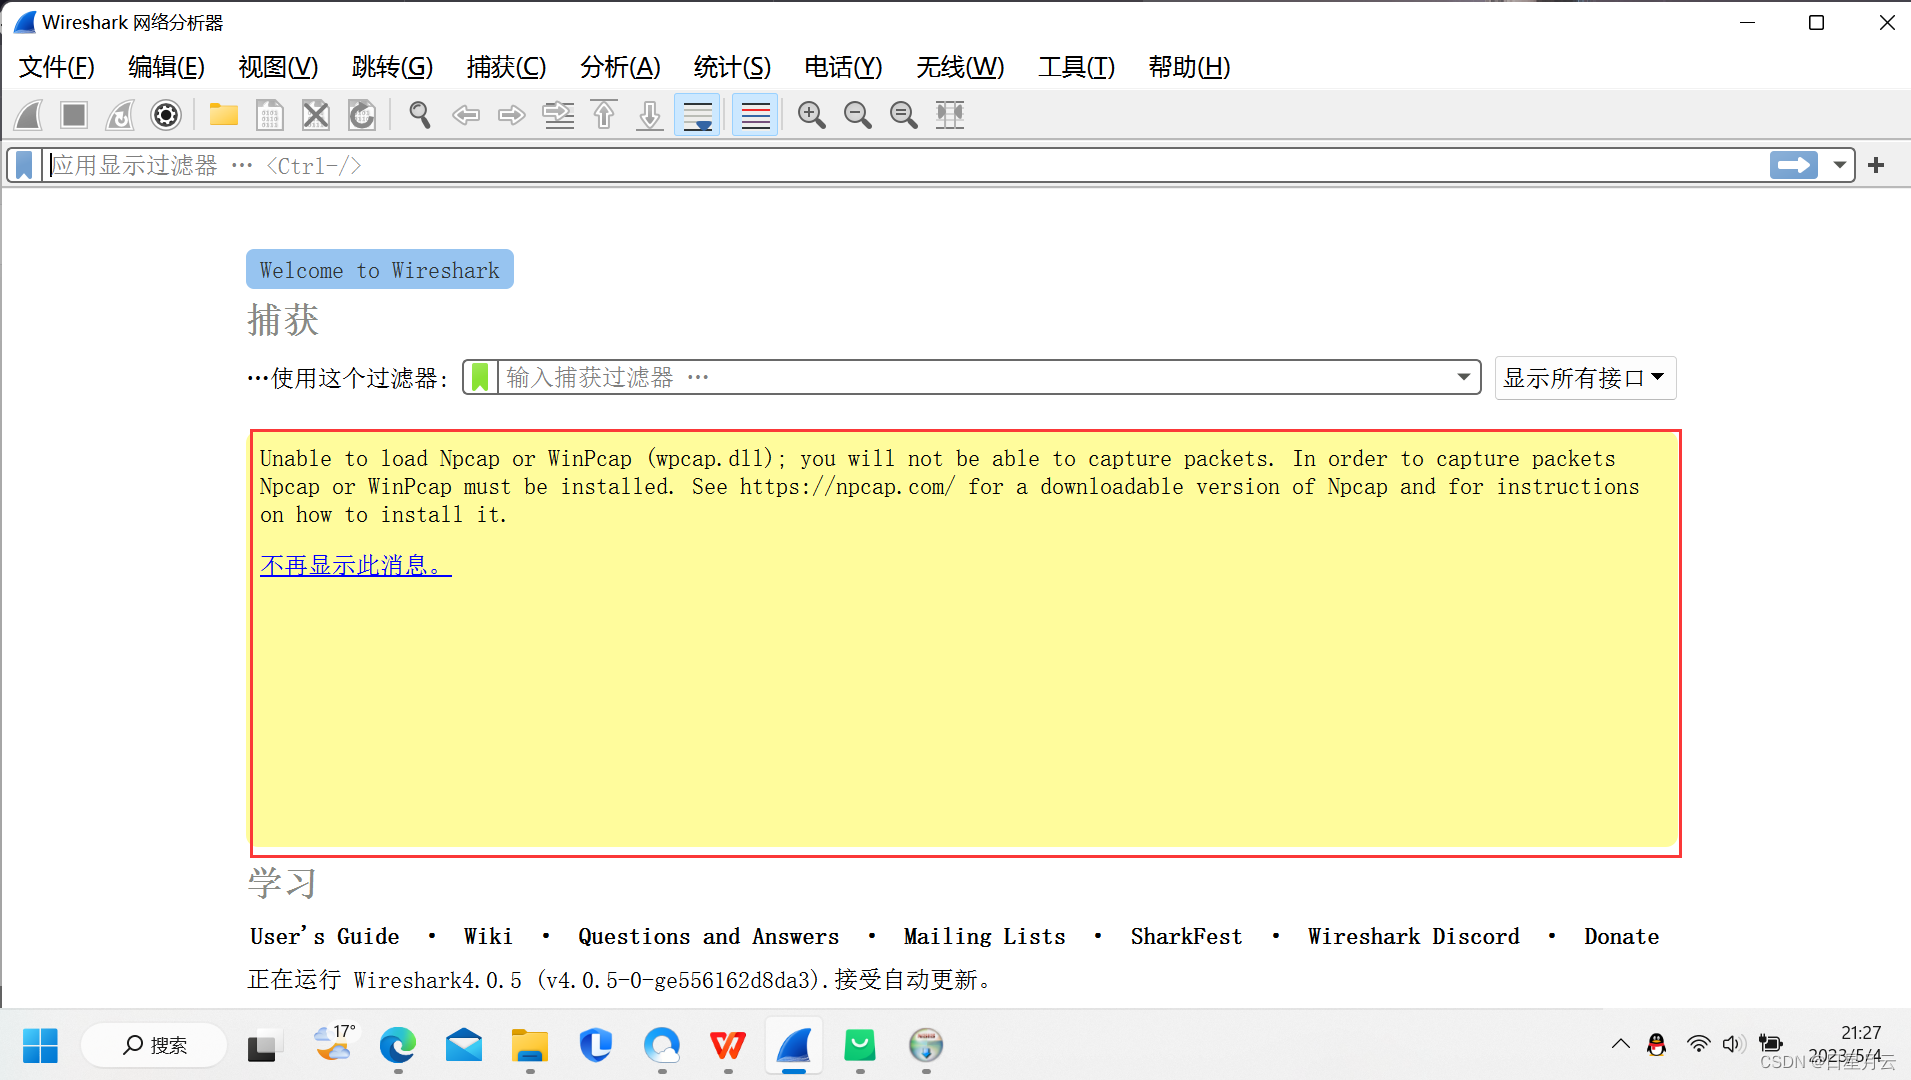The width and height of the screenshot is (1911, 1080).
Task: Expand capture filter dropdown arrow
Action: (x=1463, y=377)
